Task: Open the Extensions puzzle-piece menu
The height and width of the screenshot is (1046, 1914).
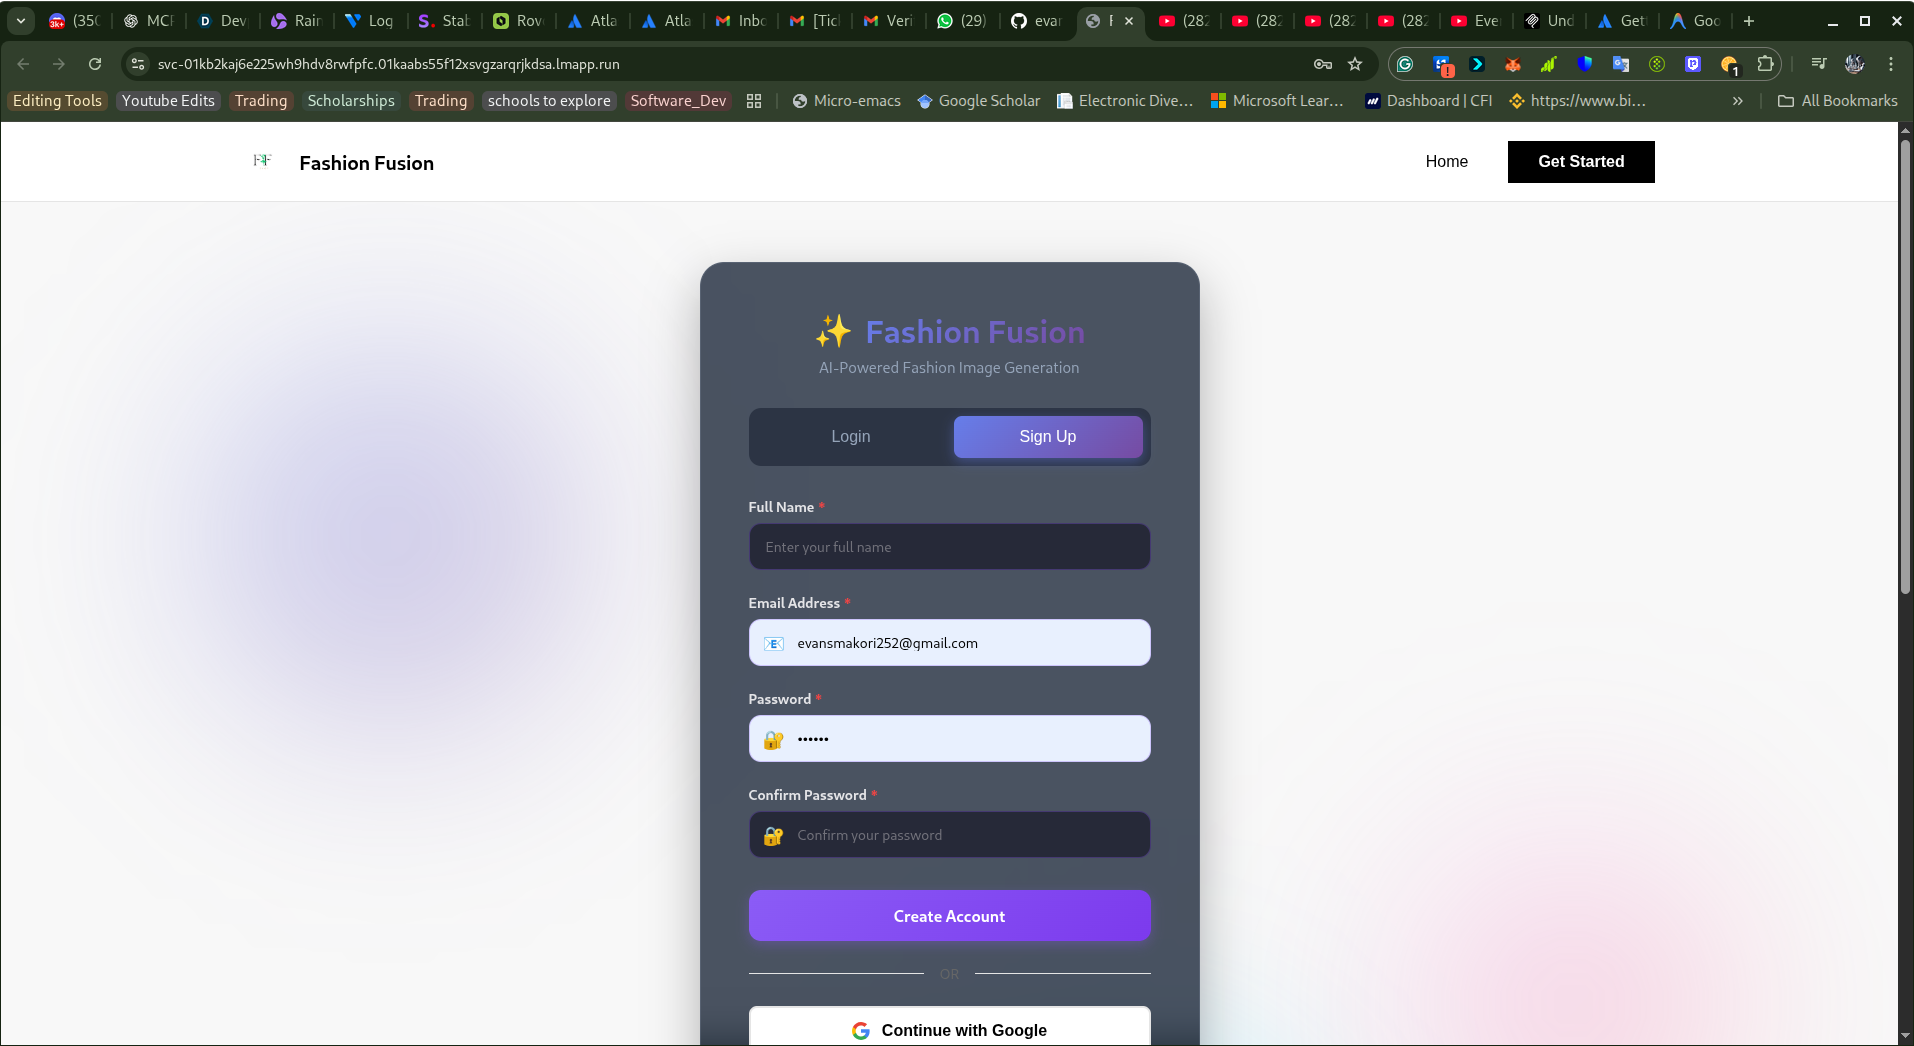Action: click(x=1765, y=64)
